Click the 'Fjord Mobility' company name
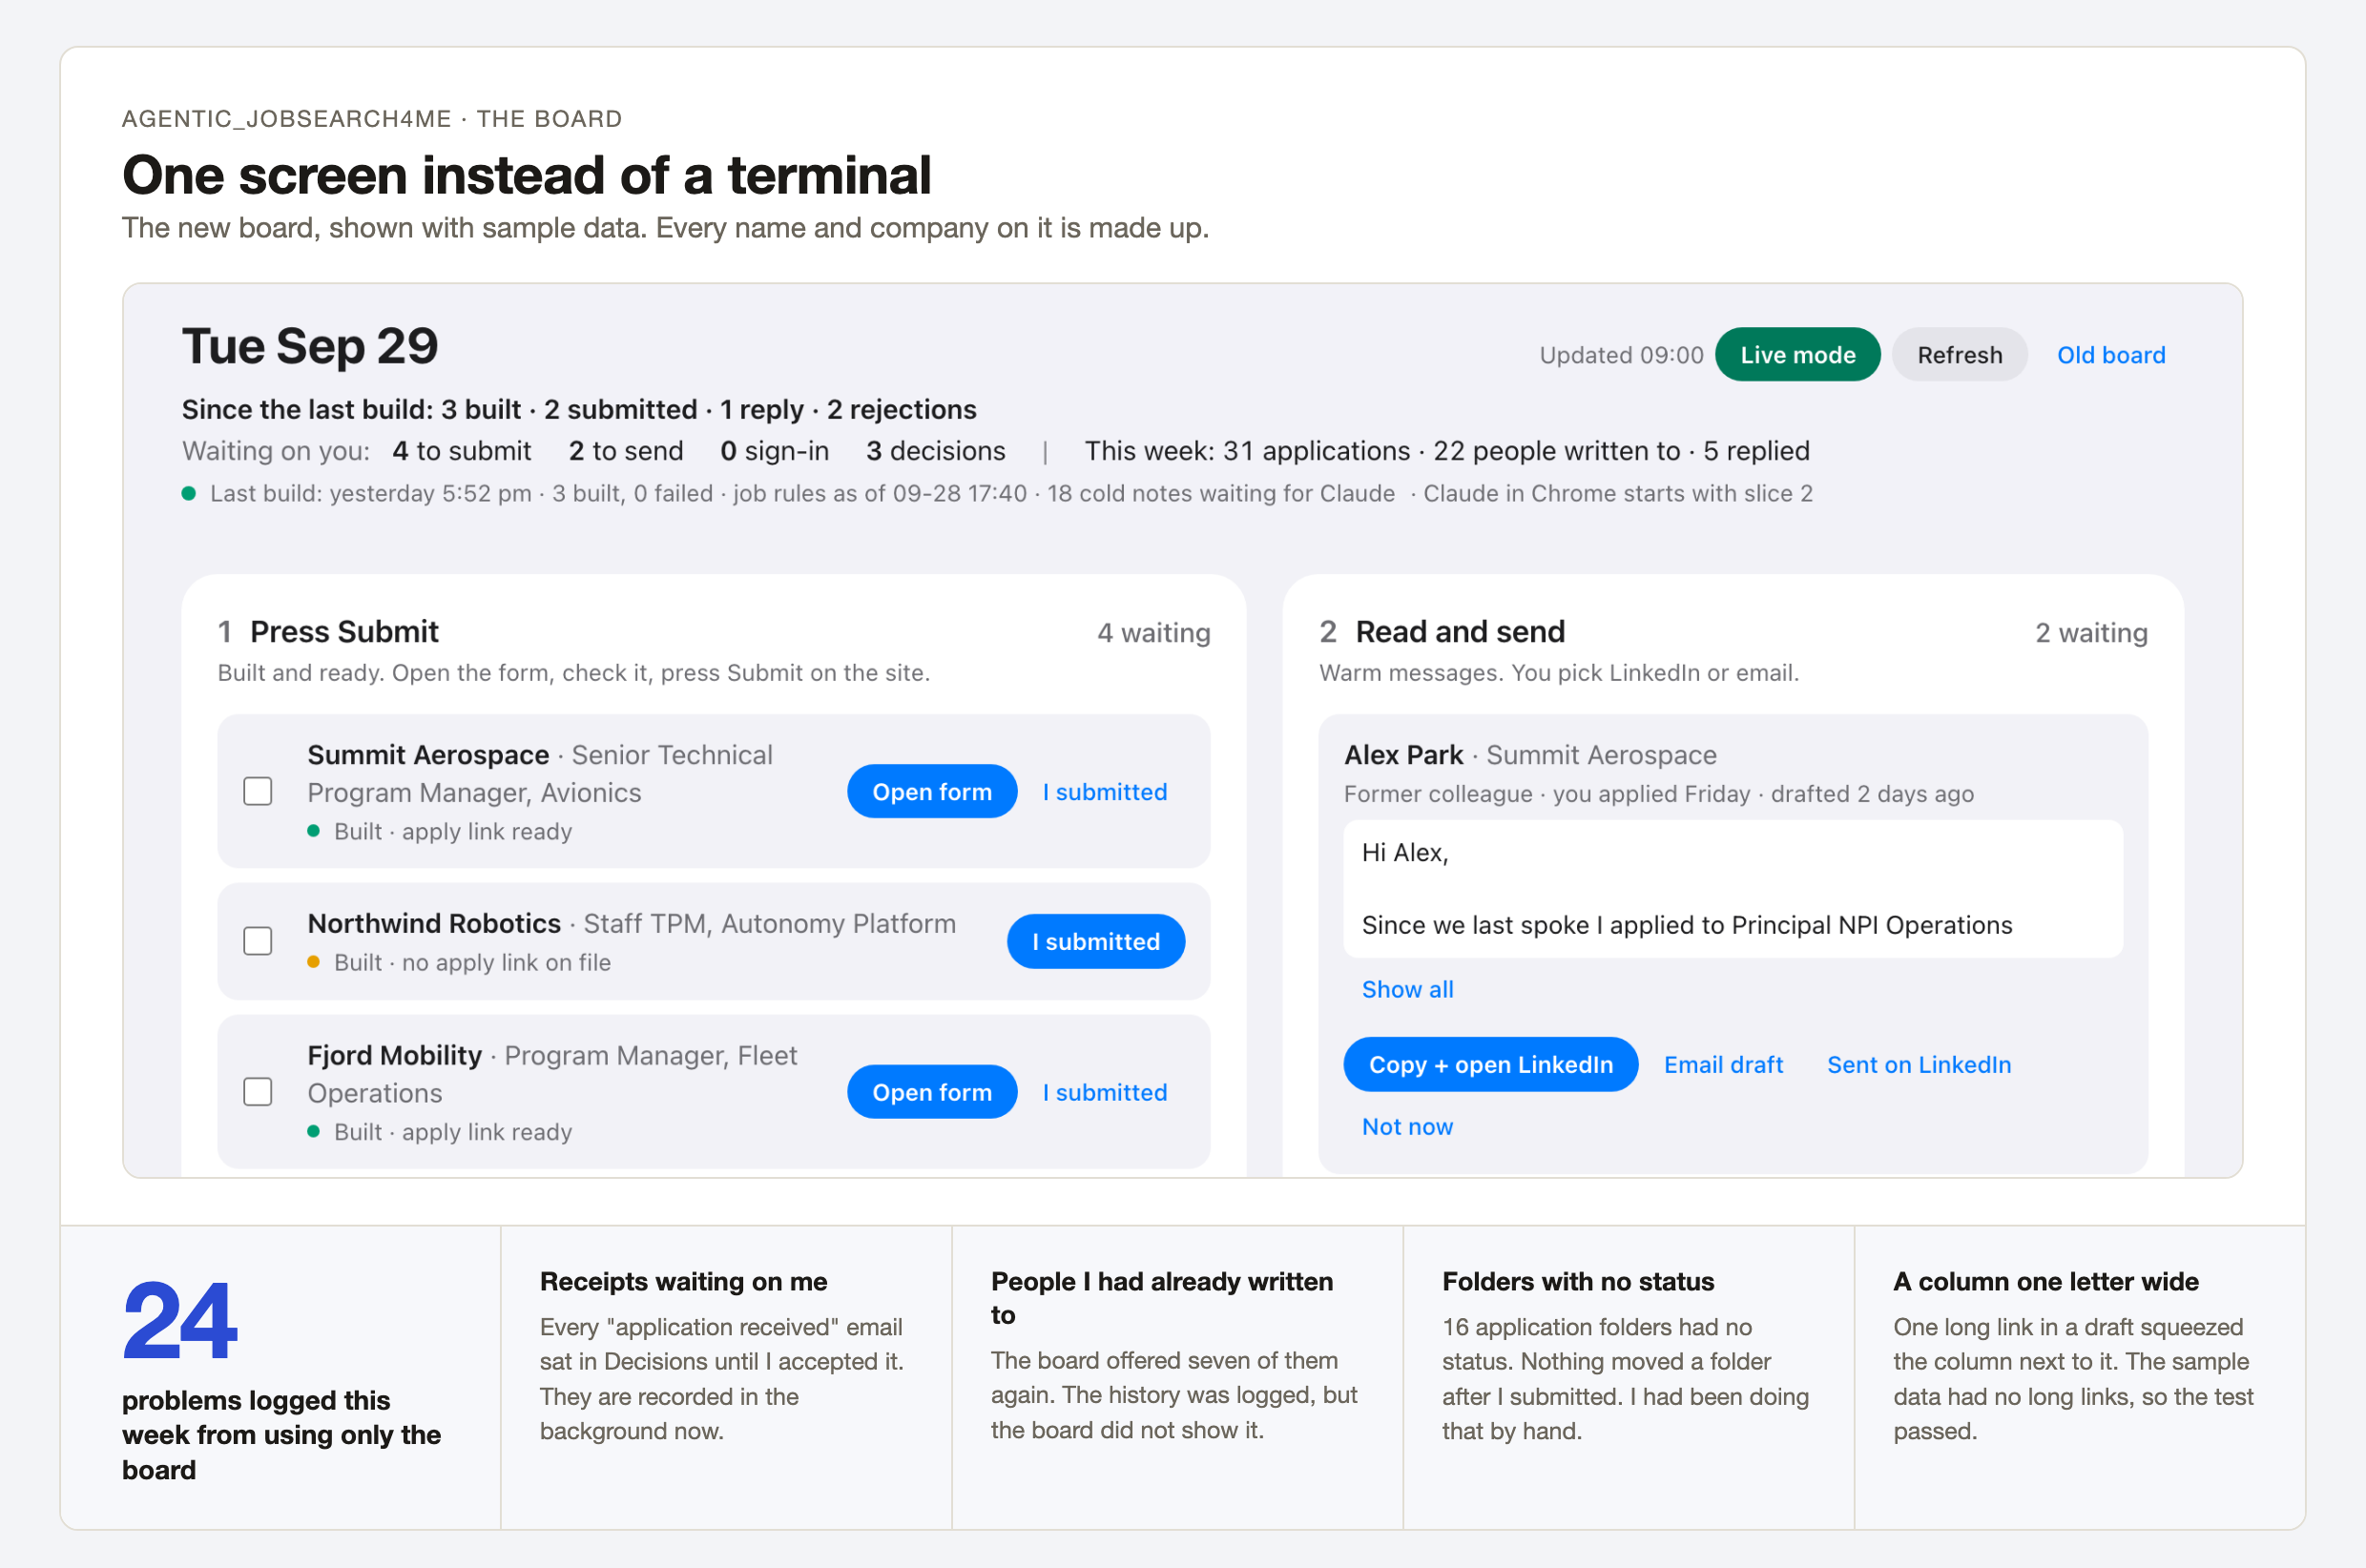Screen dimensions: 2366x1568 394,1055
